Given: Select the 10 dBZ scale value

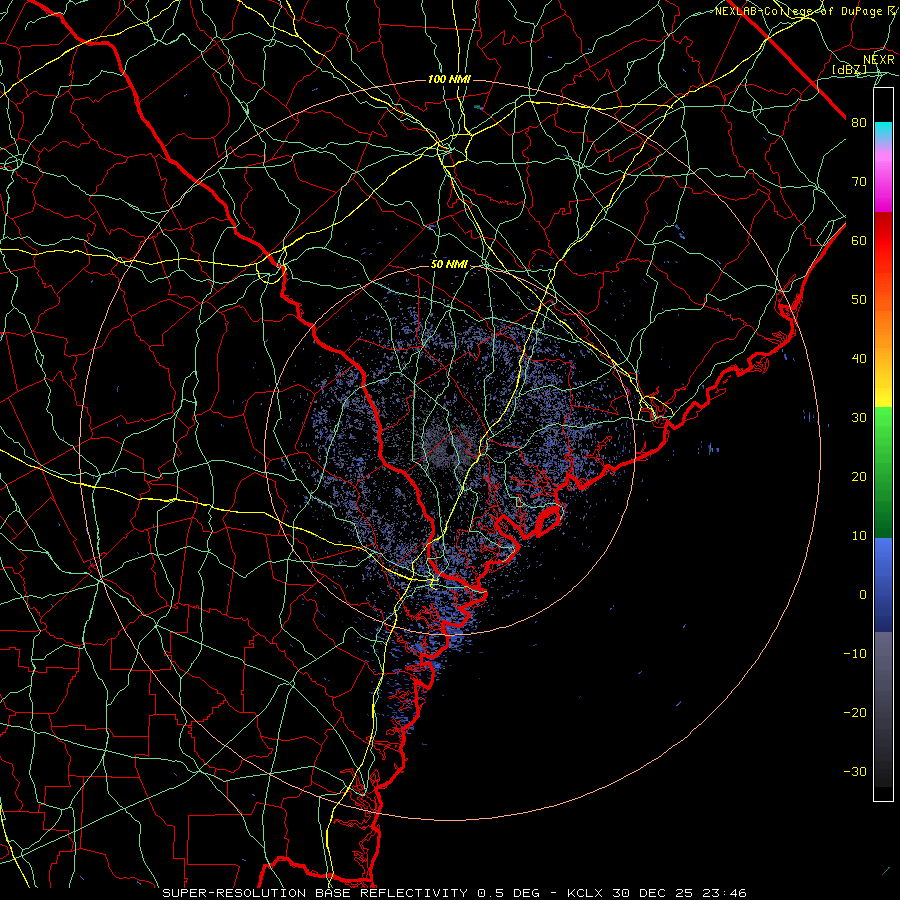Looking at the screenshot, I should coord(859,536).
